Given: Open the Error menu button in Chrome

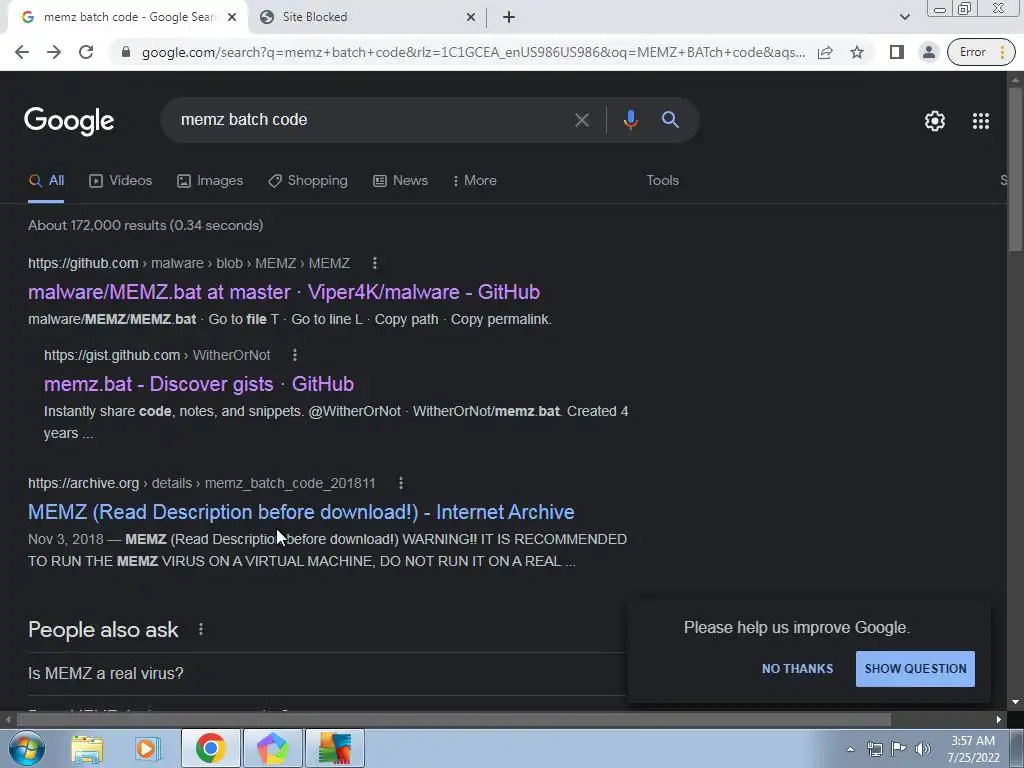Looking at the screenshot, I should coord(982,52).
